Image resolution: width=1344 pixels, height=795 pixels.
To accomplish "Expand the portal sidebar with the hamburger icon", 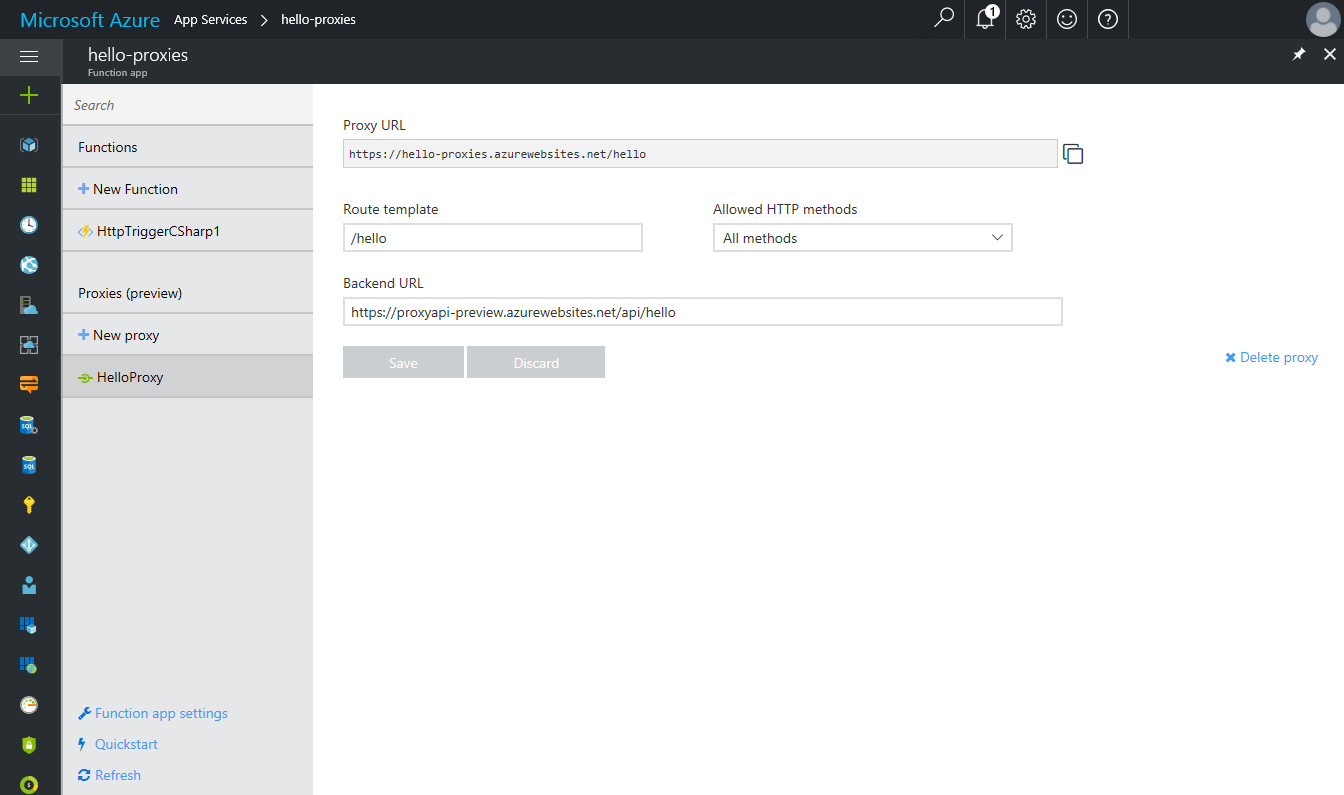I will (29, 56).
